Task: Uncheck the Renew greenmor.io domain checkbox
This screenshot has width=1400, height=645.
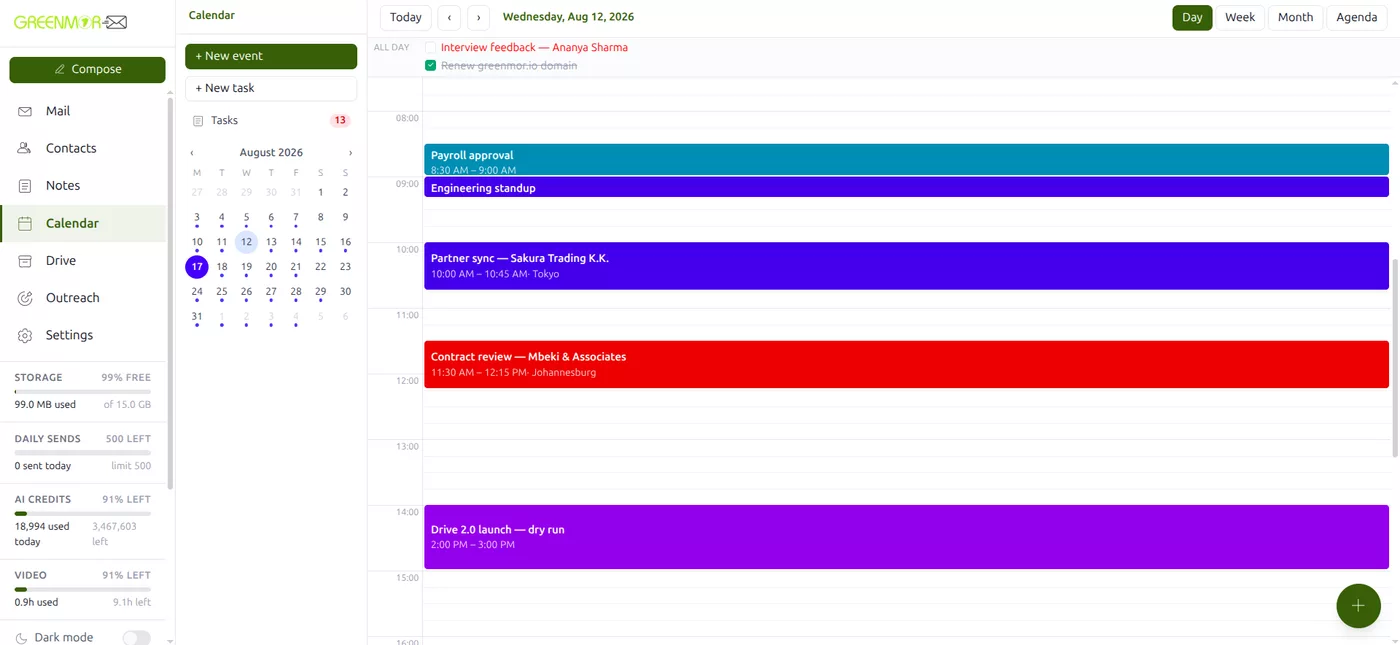Action: [x=430, y=65]
